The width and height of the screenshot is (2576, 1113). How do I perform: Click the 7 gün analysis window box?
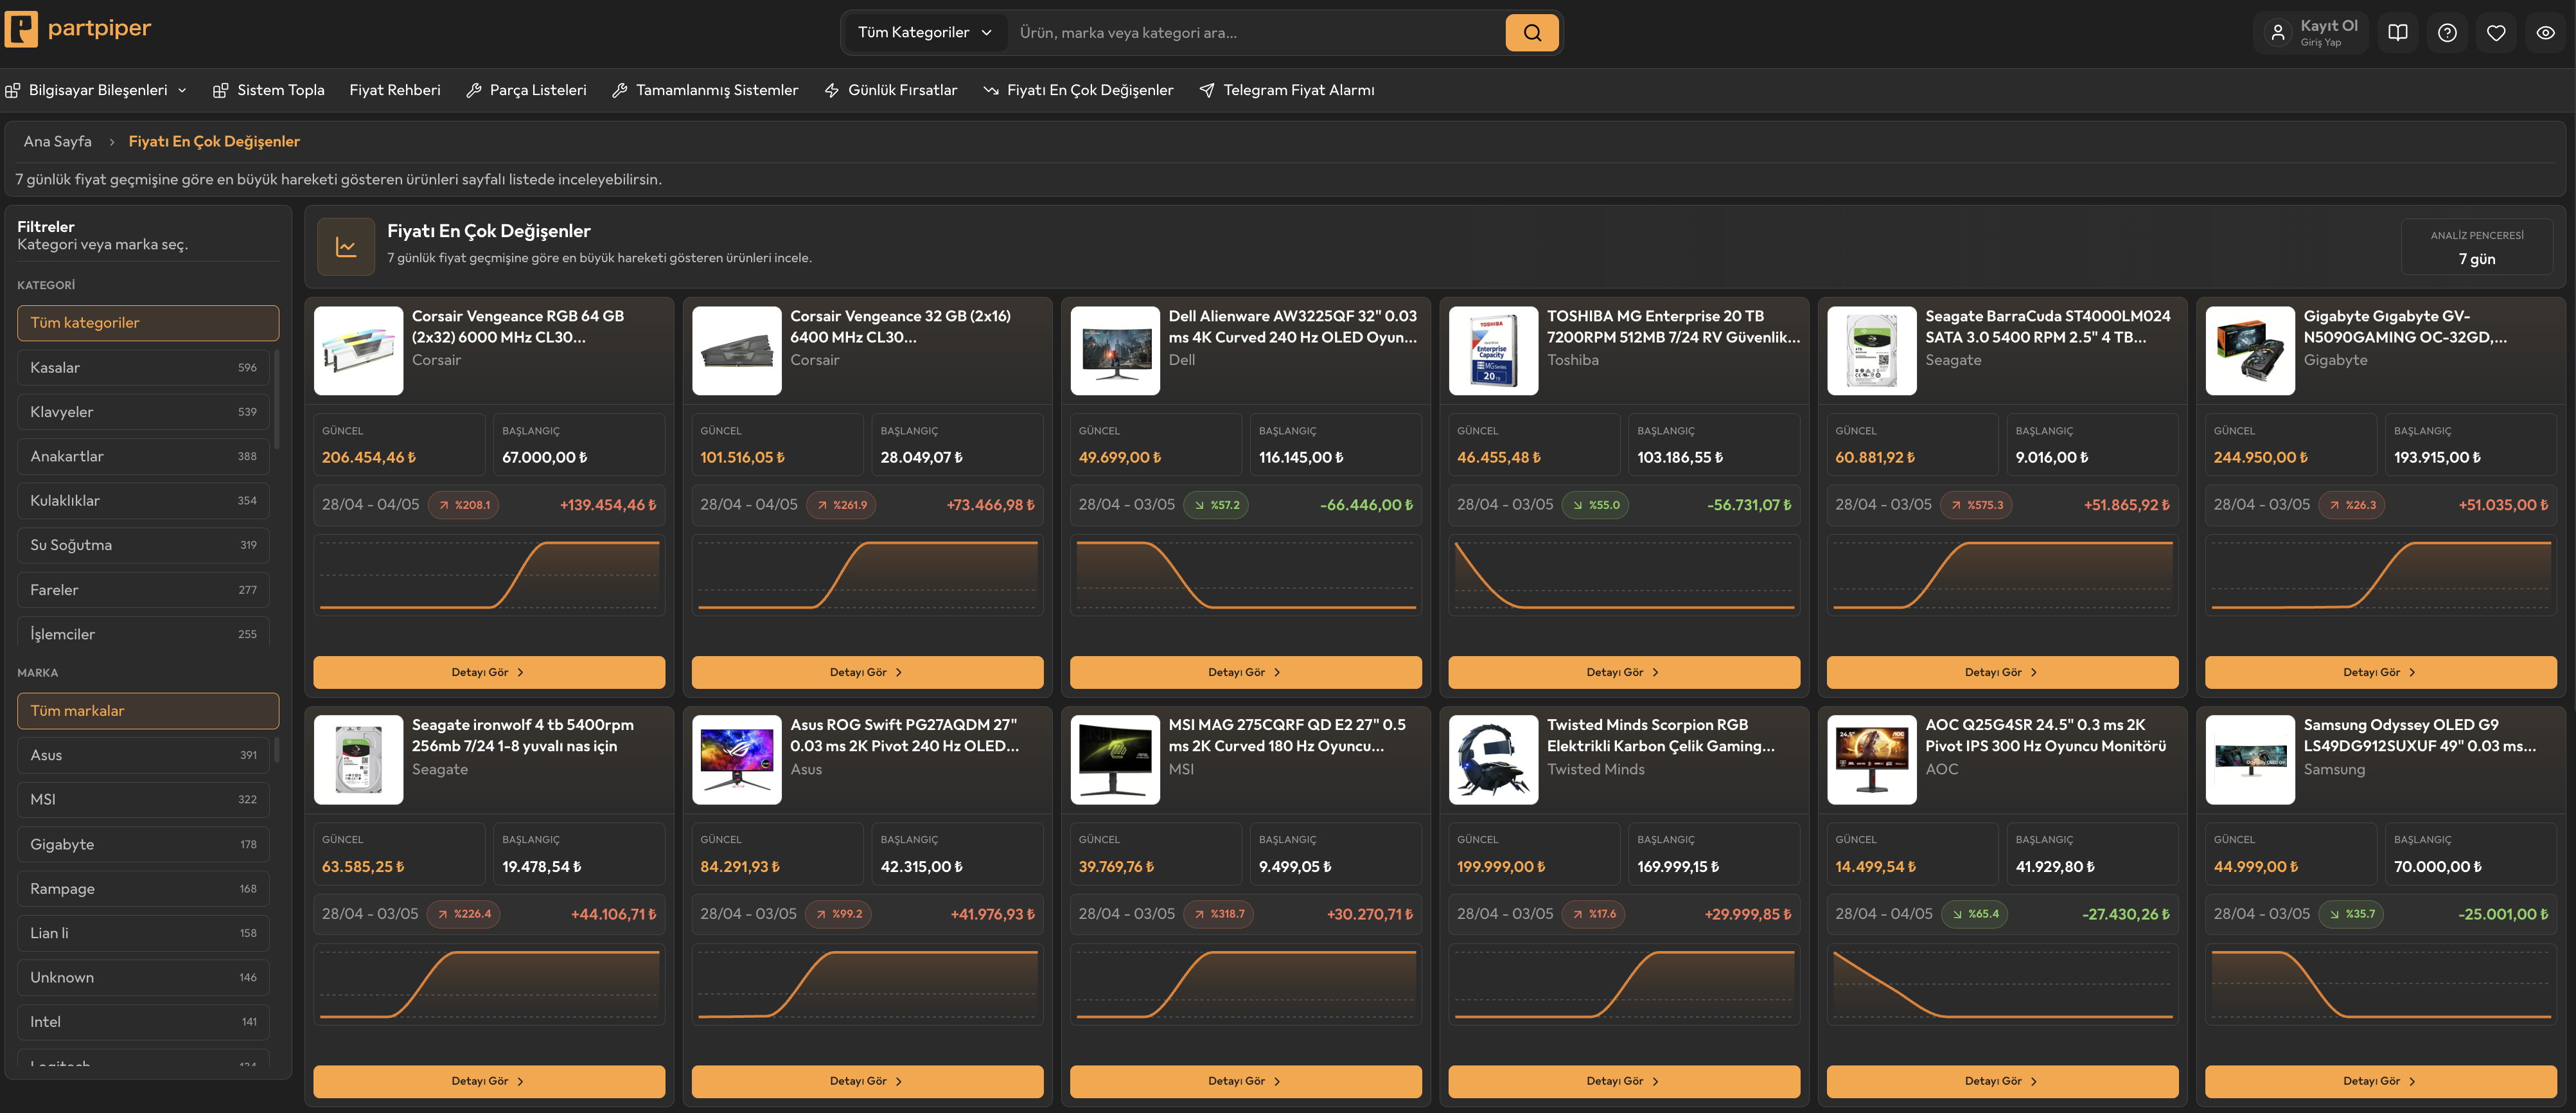pos(2476,247)
